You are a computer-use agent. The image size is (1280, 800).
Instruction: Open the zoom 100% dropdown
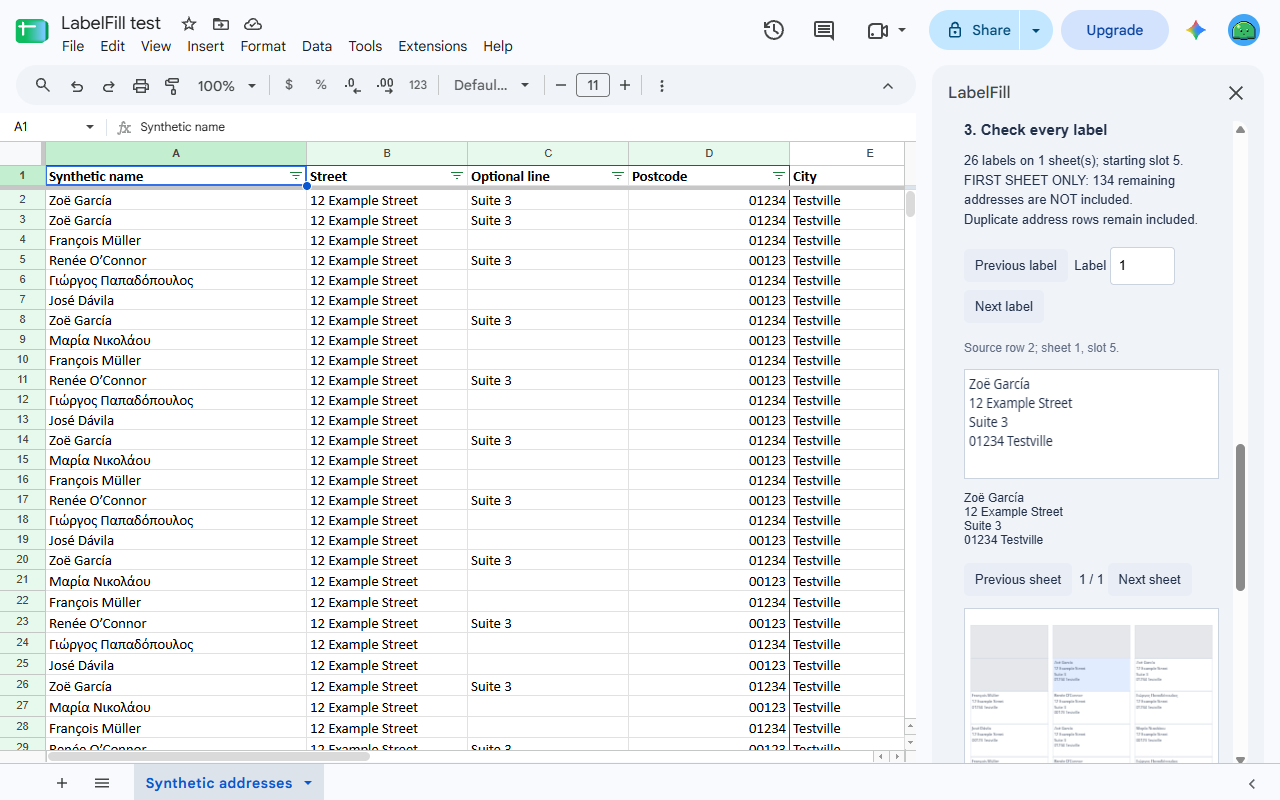pyautogui.click(x=227, y=86)
